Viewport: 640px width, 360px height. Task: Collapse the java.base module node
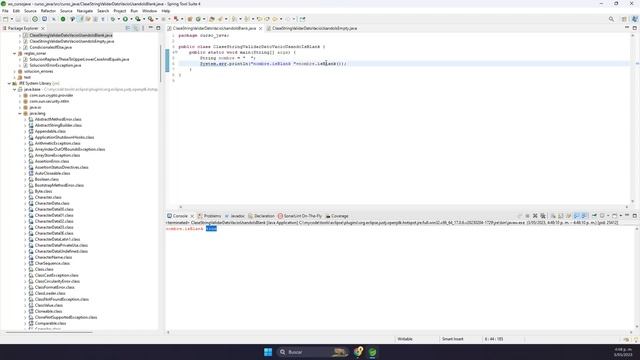[x=14, y=89]
